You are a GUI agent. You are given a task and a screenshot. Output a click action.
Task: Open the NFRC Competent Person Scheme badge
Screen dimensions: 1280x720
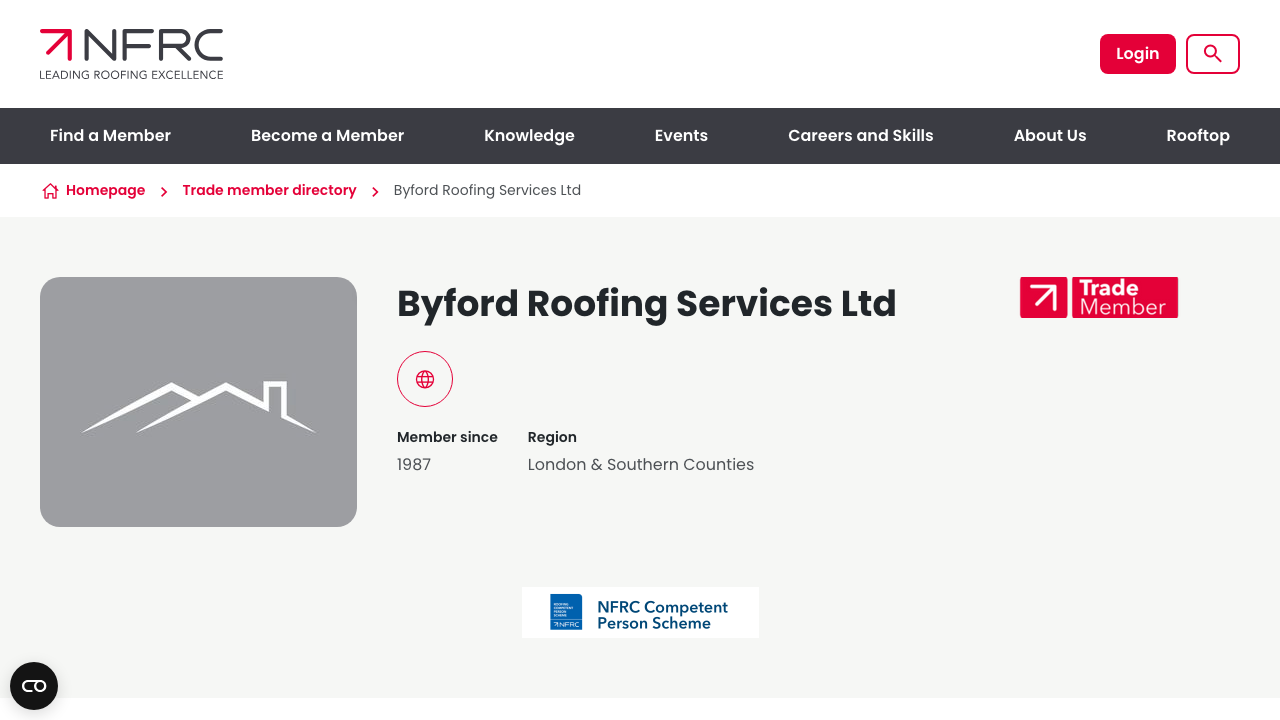pyautogui.click(x=640, y=612)
